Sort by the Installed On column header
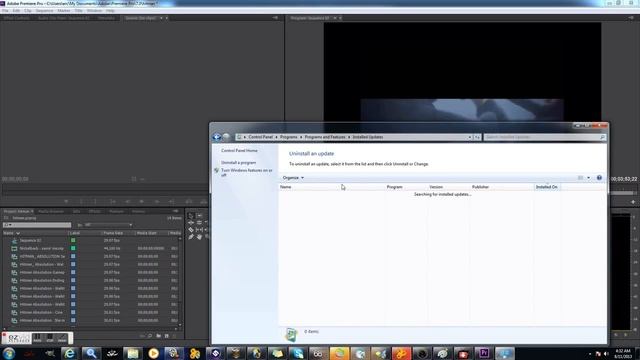The height and width of the screenshot is (360, 640). pos(547,187)
